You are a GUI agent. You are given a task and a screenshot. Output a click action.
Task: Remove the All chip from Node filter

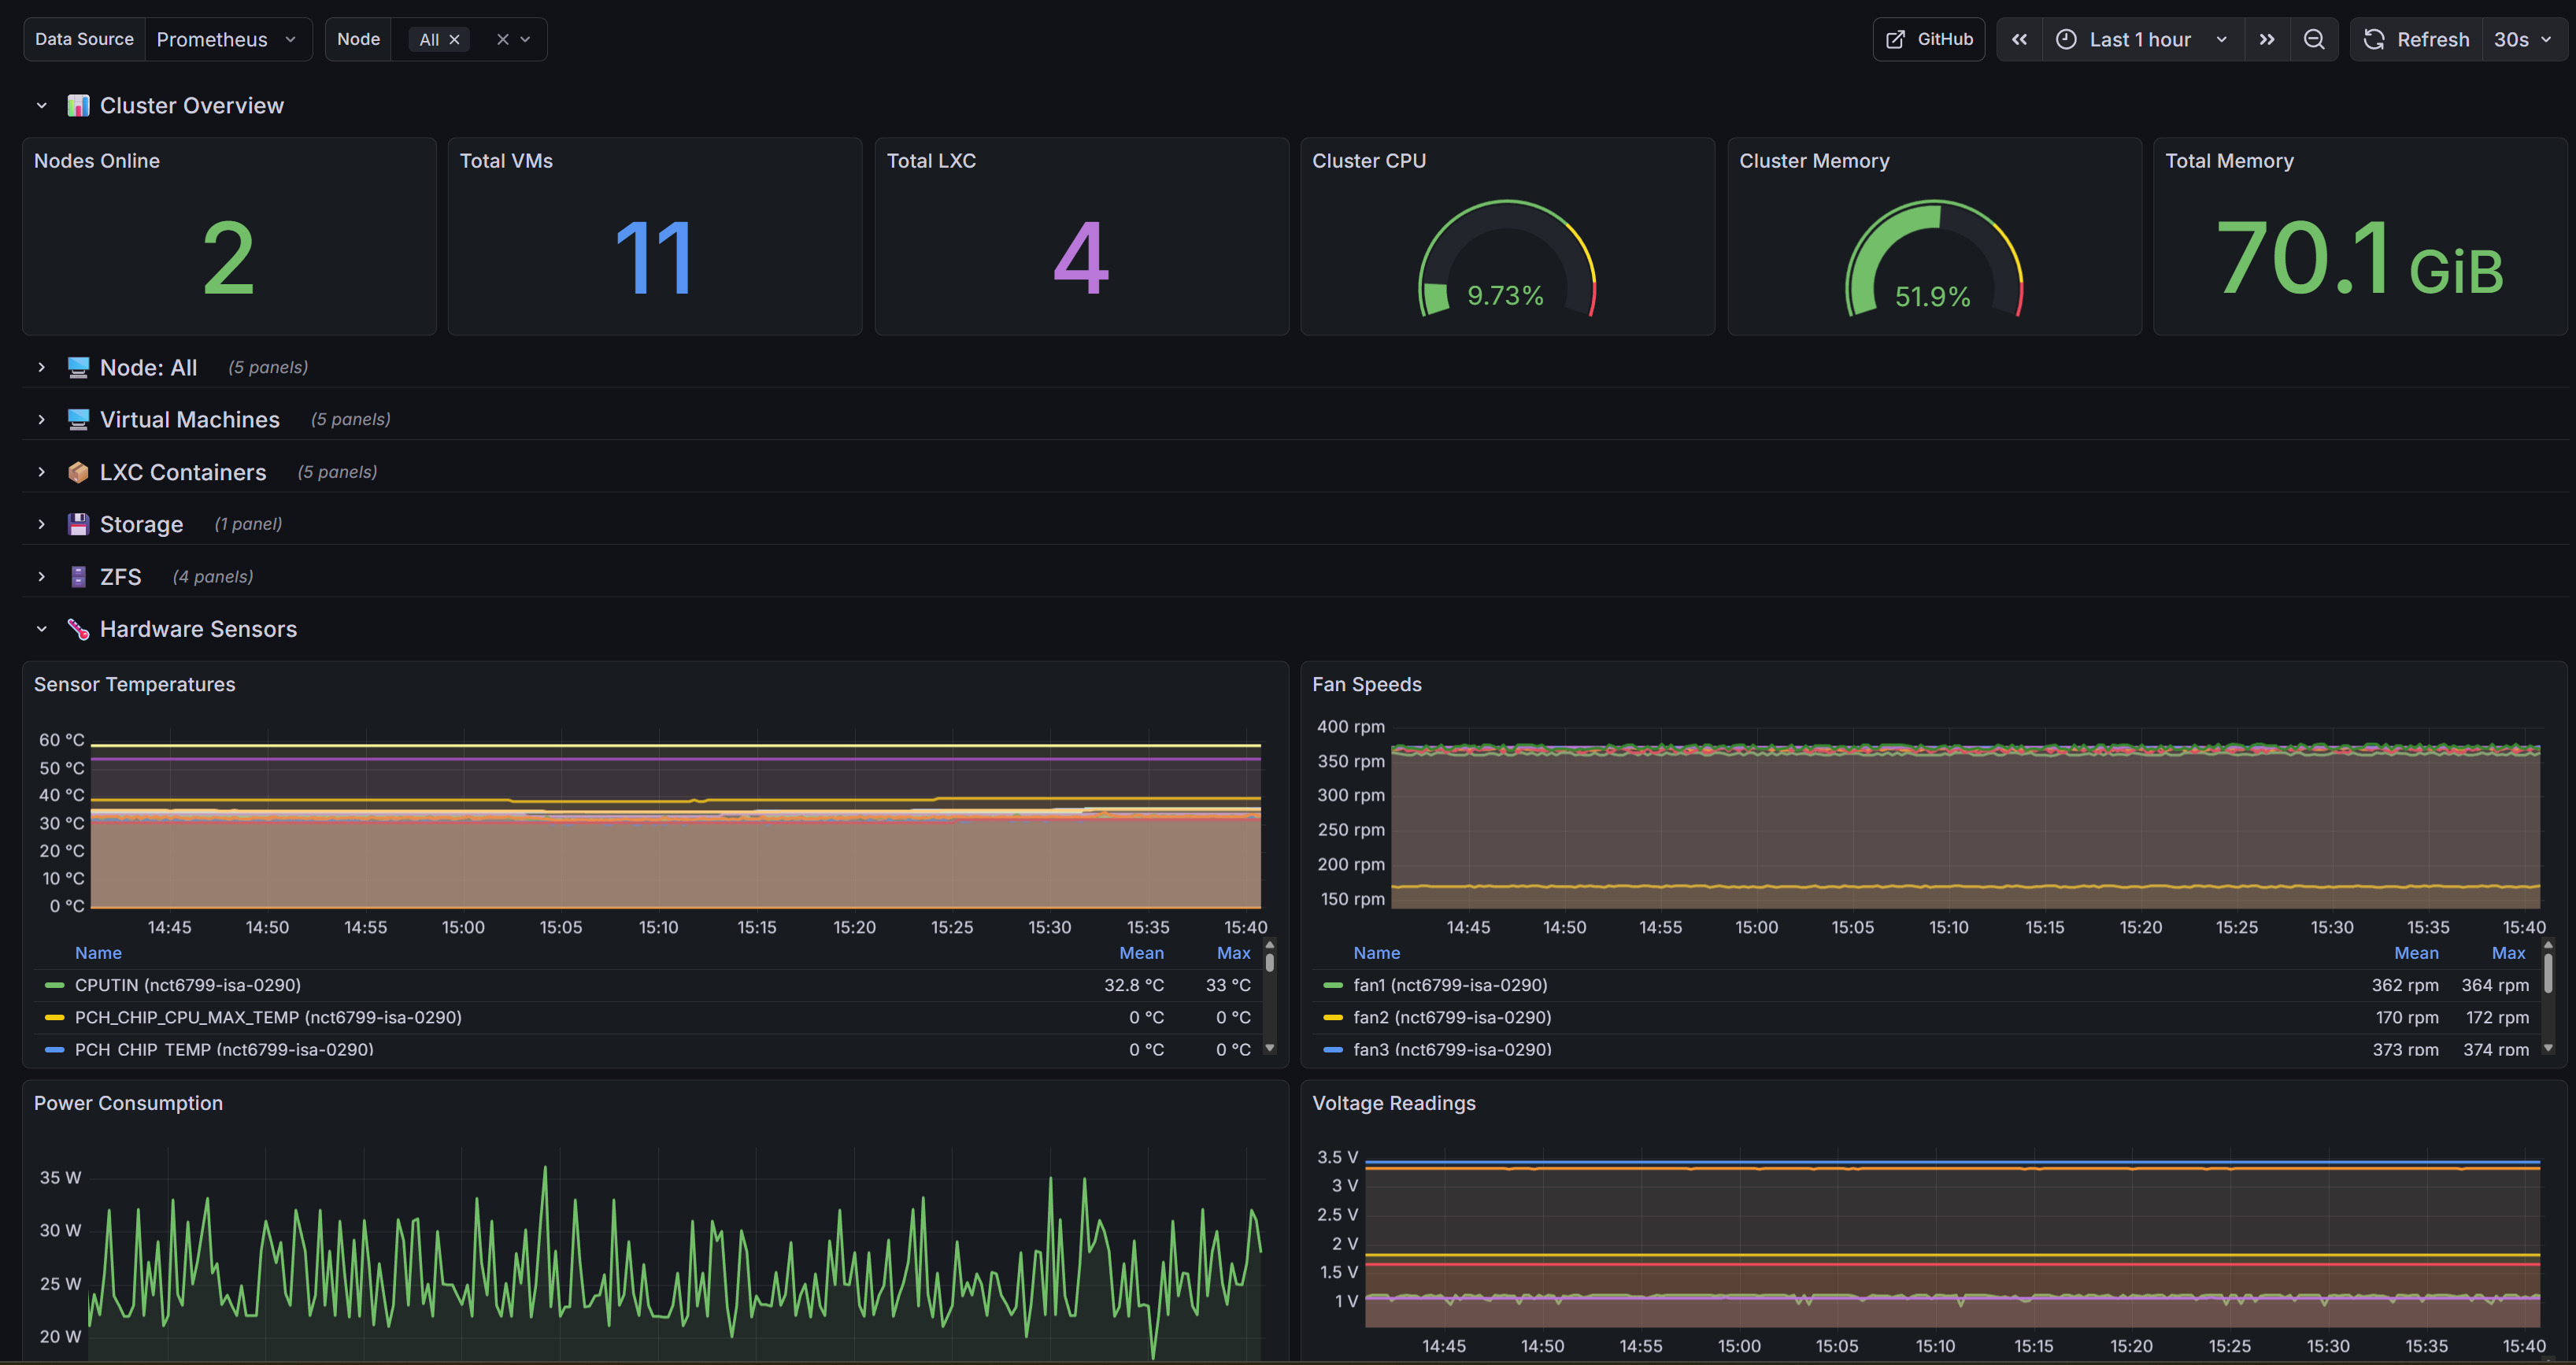point(454,39)
